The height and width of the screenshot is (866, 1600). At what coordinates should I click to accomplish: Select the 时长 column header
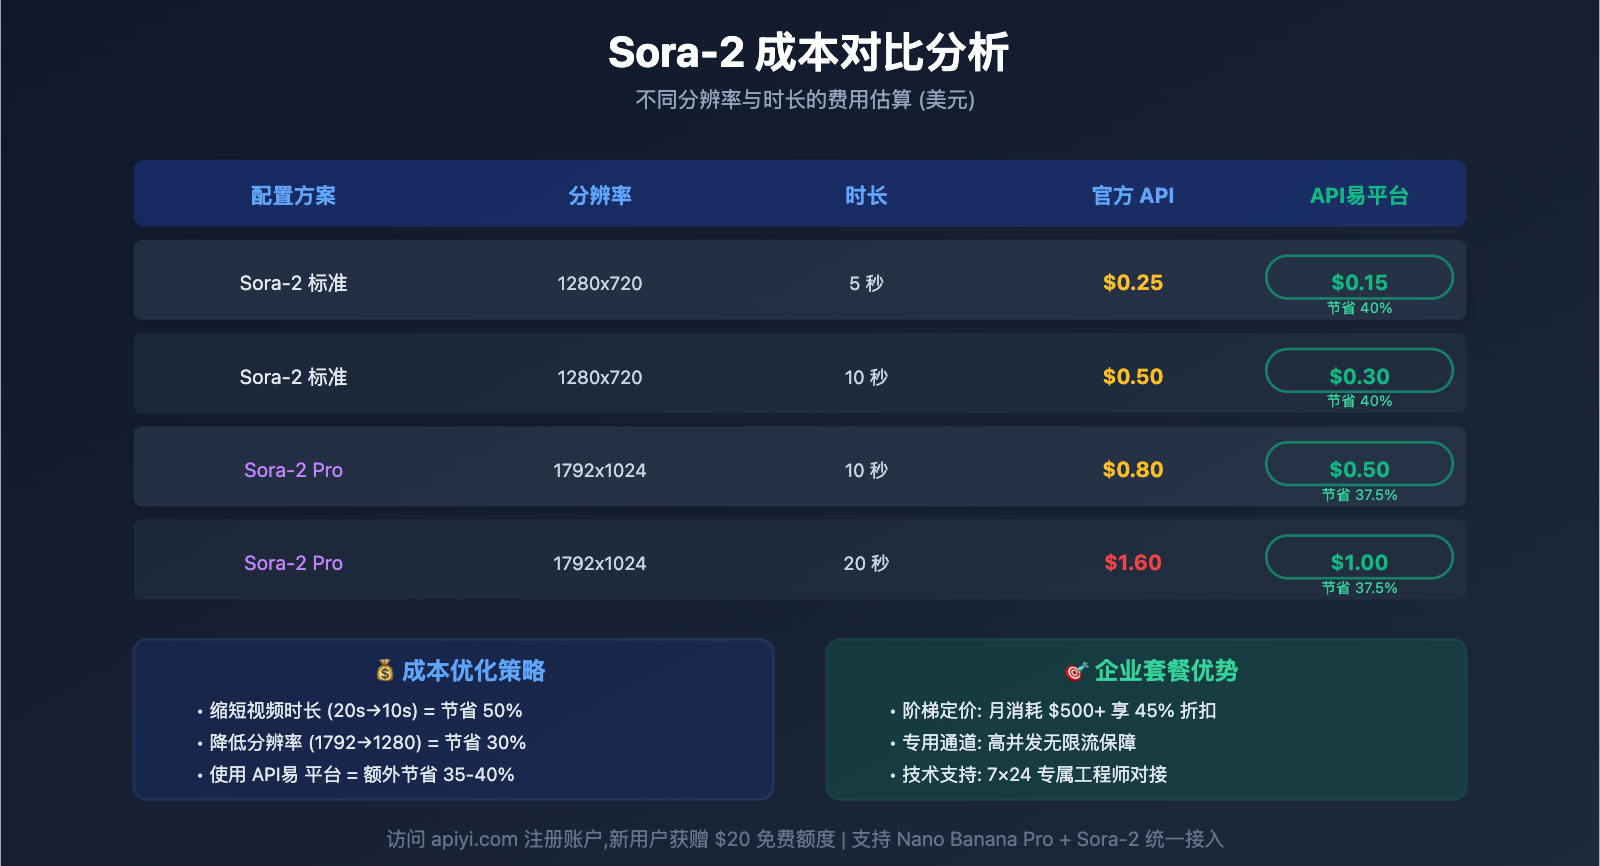tap(866, 195)
